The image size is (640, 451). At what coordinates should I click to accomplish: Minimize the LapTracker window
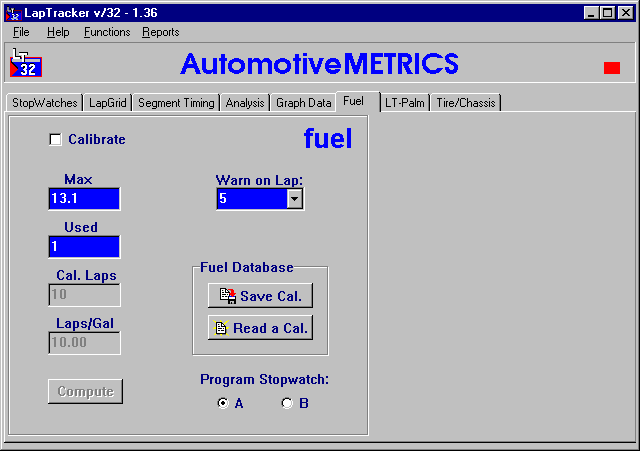pos(591,13)
